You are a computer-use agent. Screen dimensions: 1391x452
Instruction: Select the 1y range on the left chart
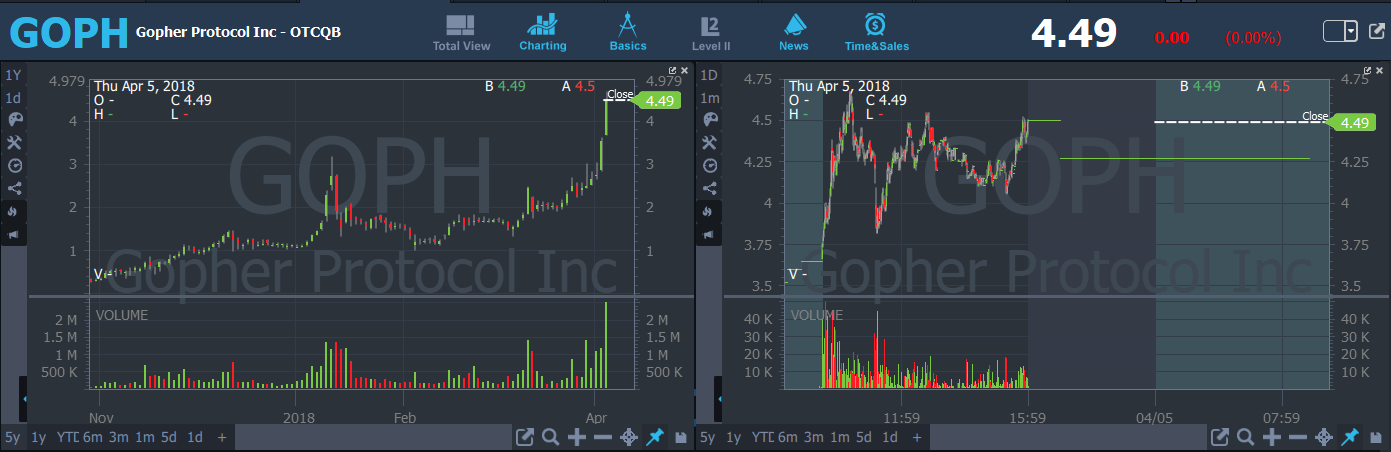click(x=38, y=437)
